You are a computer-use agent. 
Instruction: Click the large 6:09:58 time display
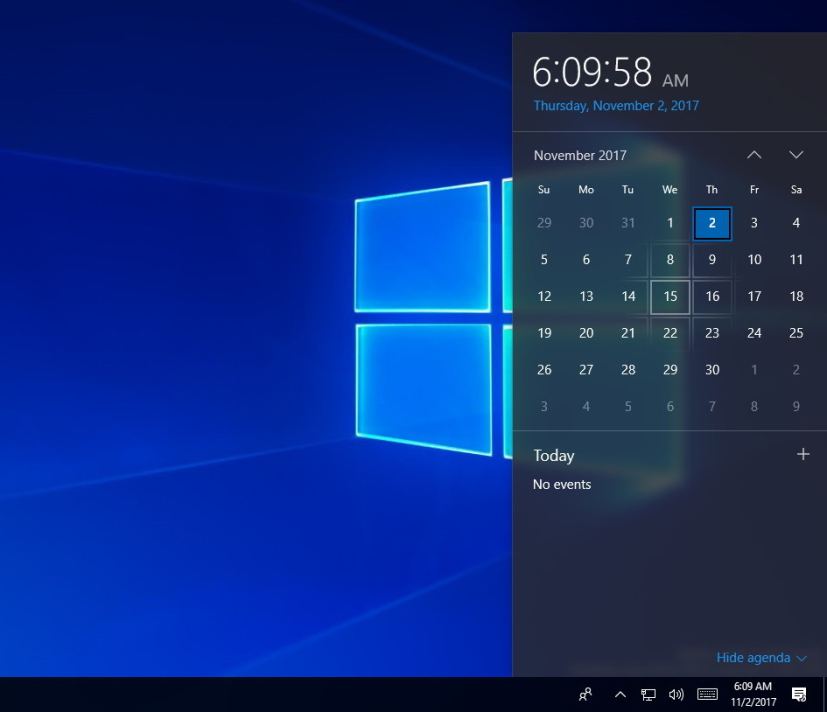[x=594, y=72]
